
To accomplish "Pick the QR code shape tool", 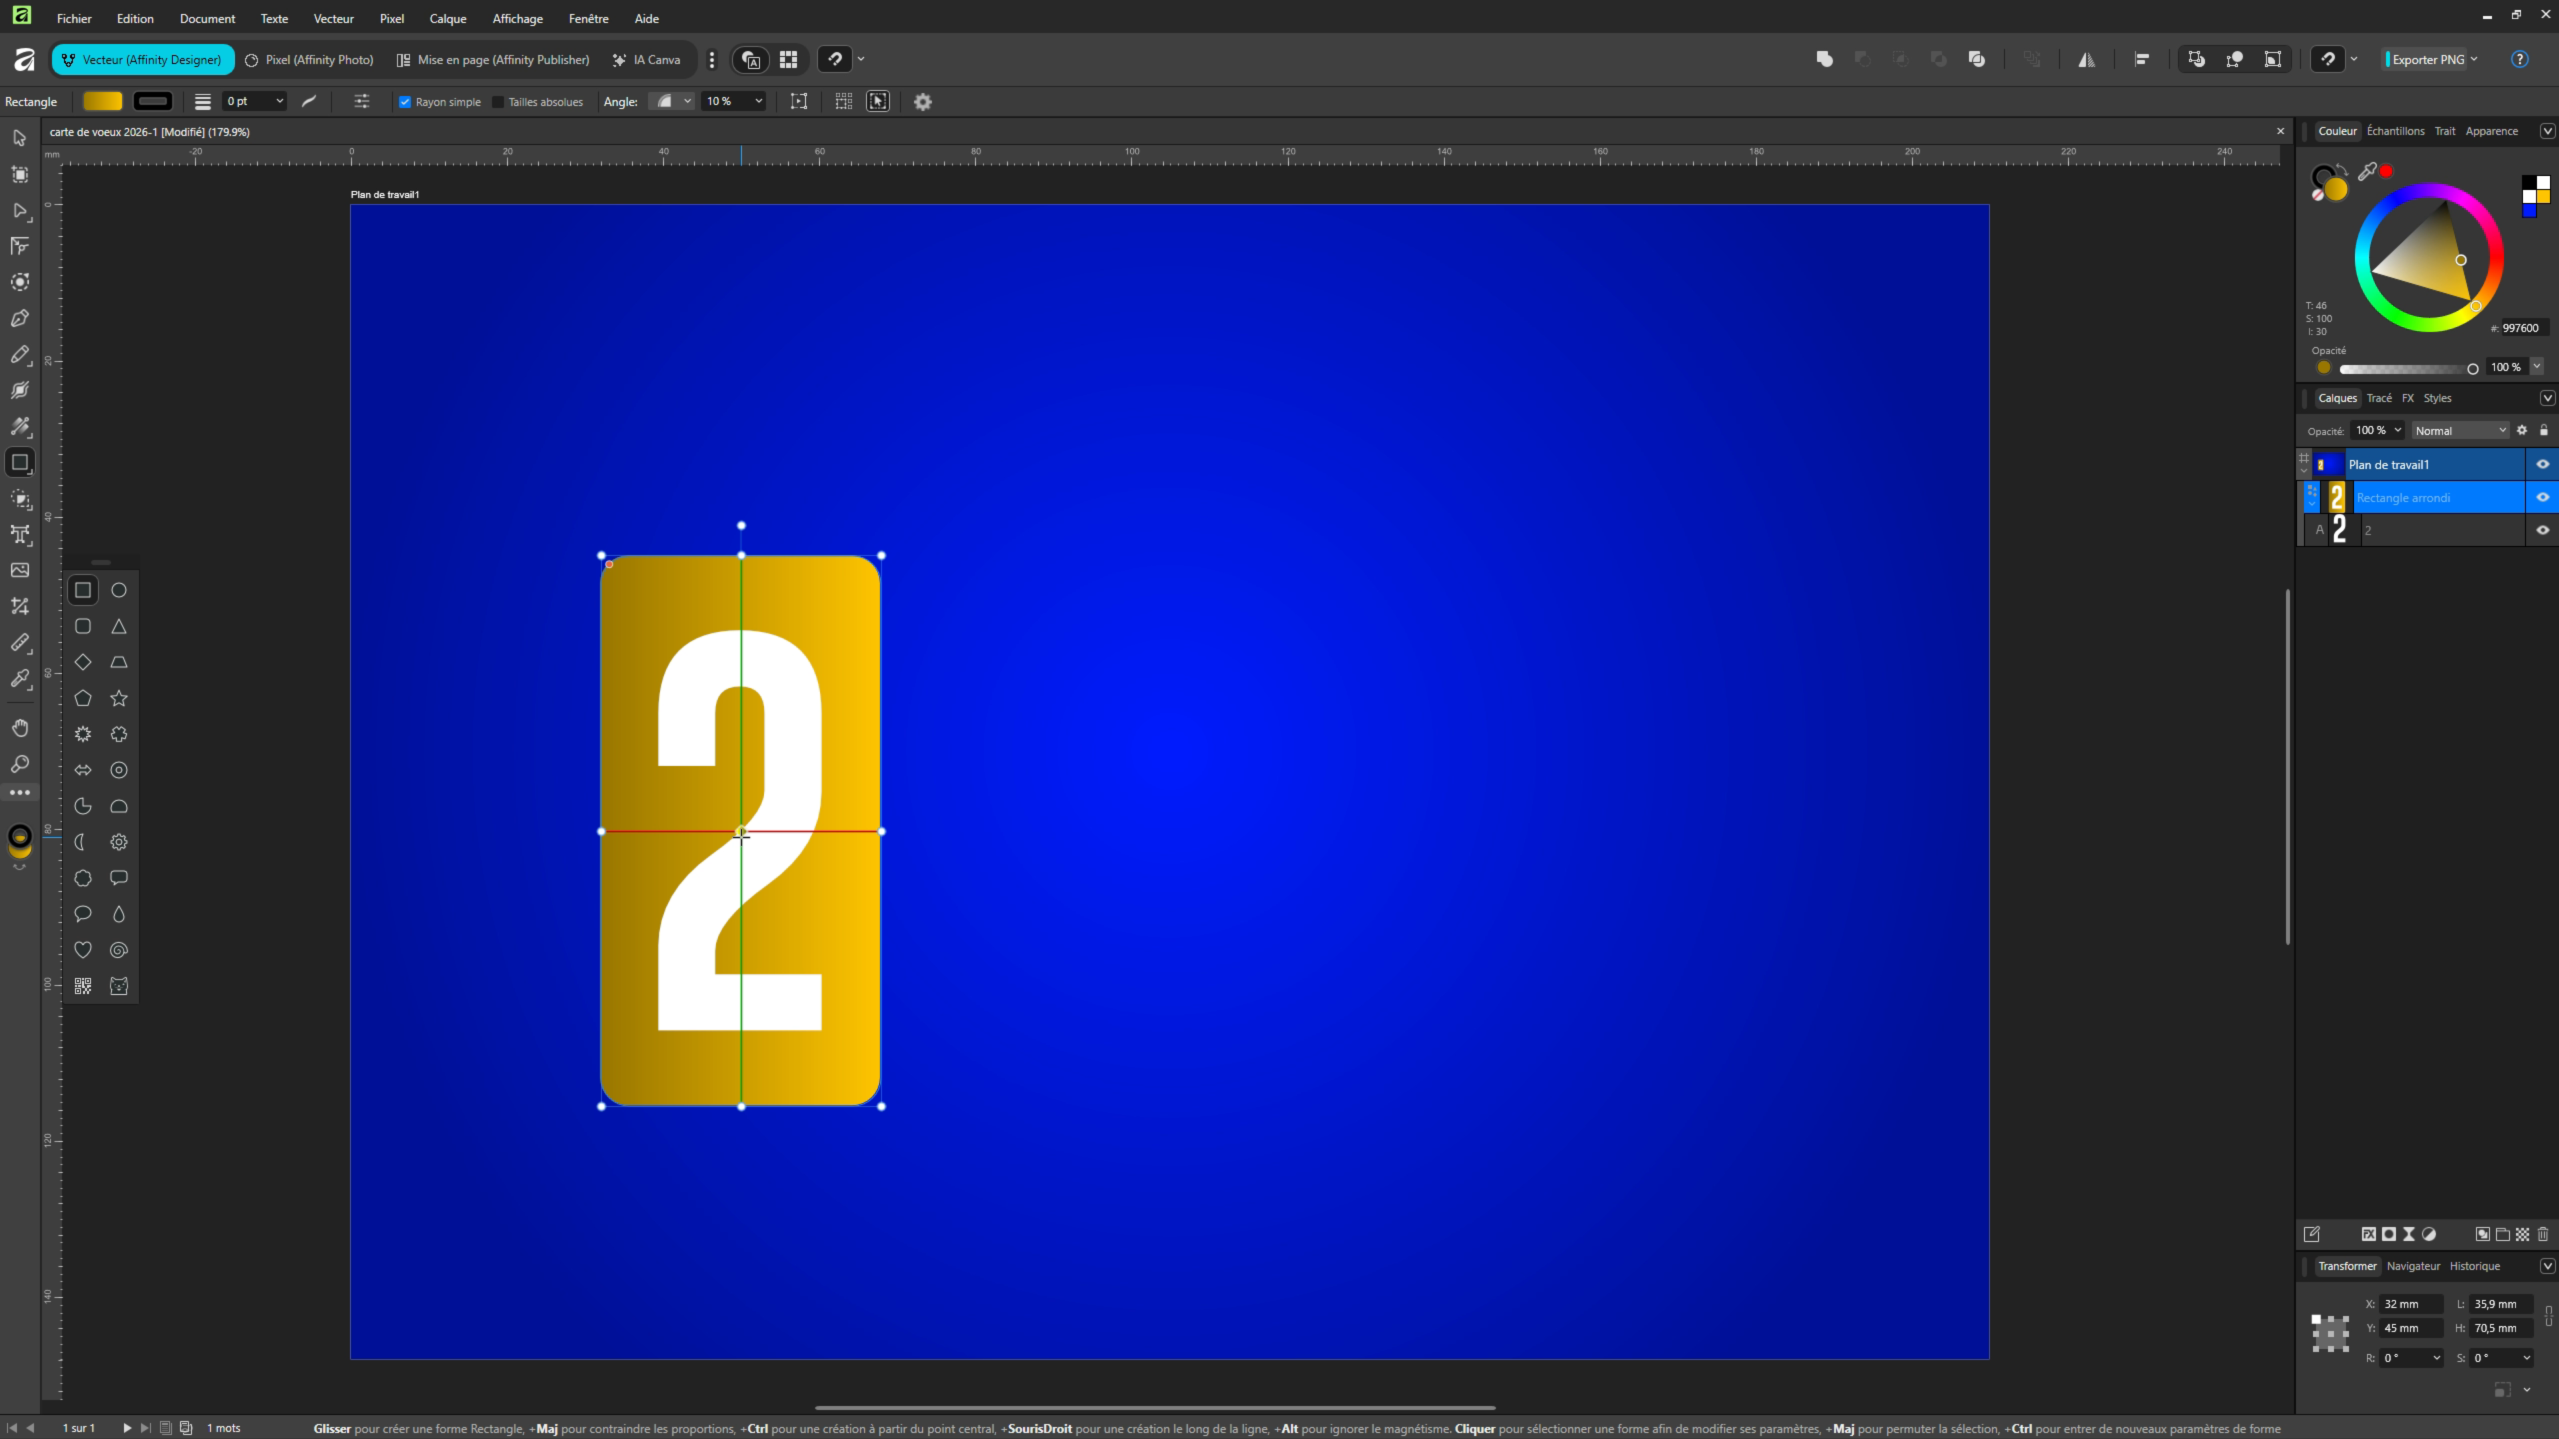I will 83,986.
